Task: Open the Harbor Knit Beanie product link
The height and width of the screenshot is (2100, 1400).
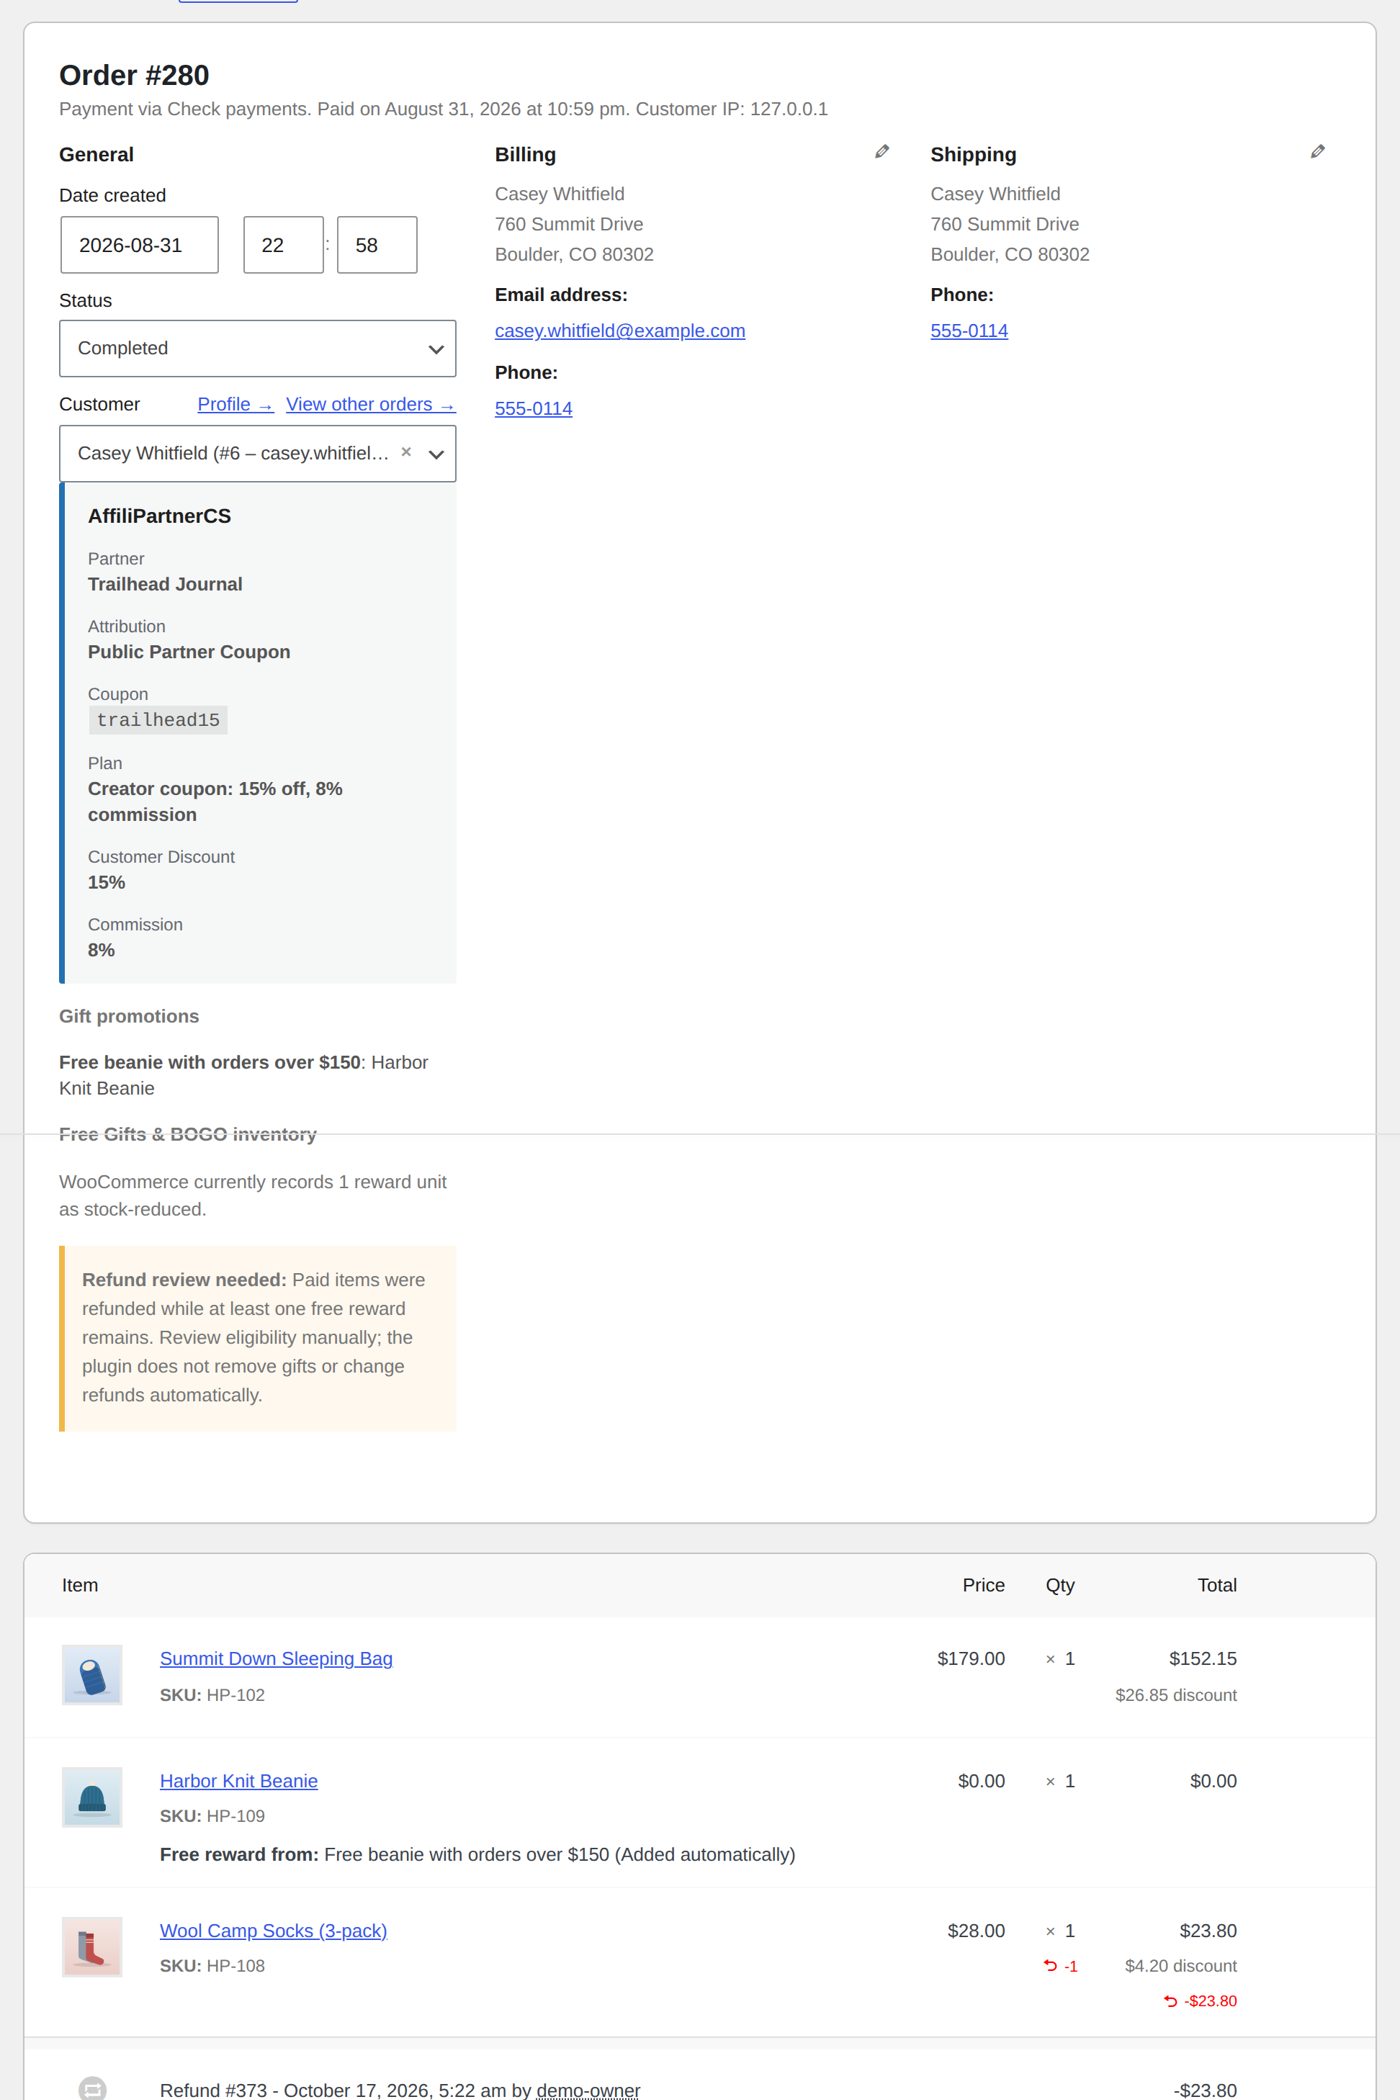Action: pyautogui.click(x=239, y=1781)
